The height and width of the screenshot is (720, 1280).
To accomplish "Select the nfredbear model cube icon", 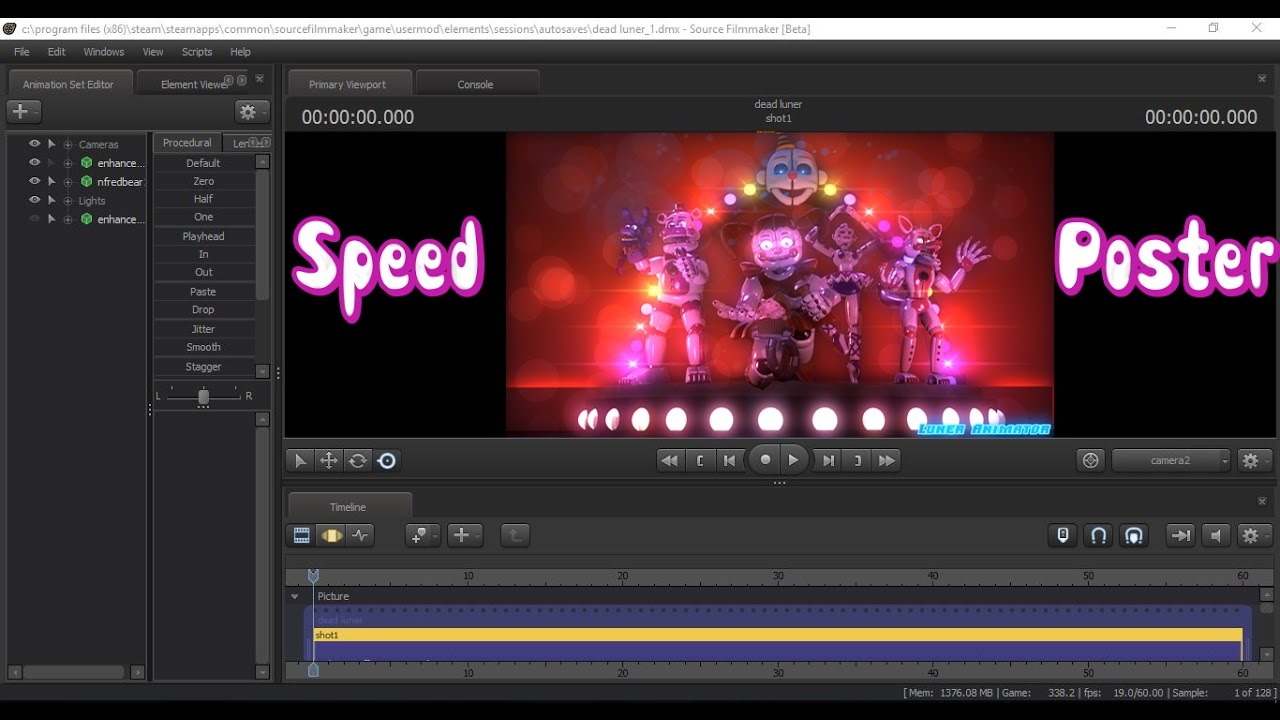I will coord(87,182).
